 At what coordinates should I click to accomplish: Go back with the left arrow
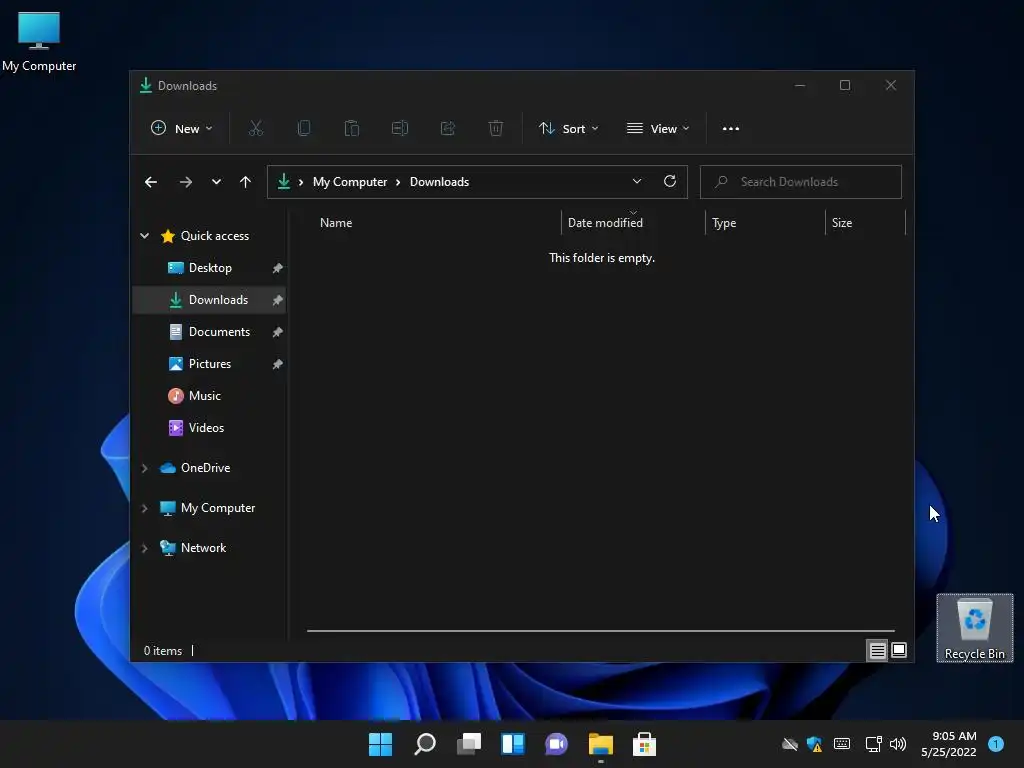[151, 182]
